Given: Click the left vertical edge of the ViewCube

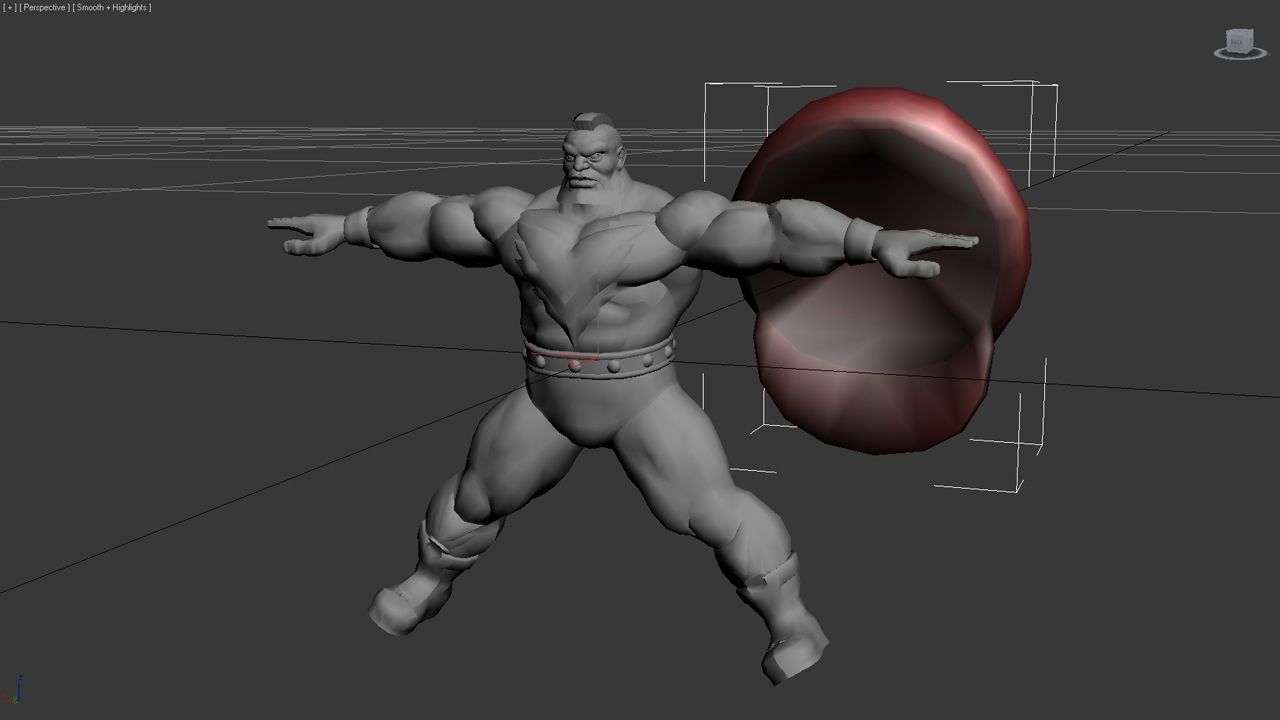Looking at the screenshot, I should click(1227, 41).
